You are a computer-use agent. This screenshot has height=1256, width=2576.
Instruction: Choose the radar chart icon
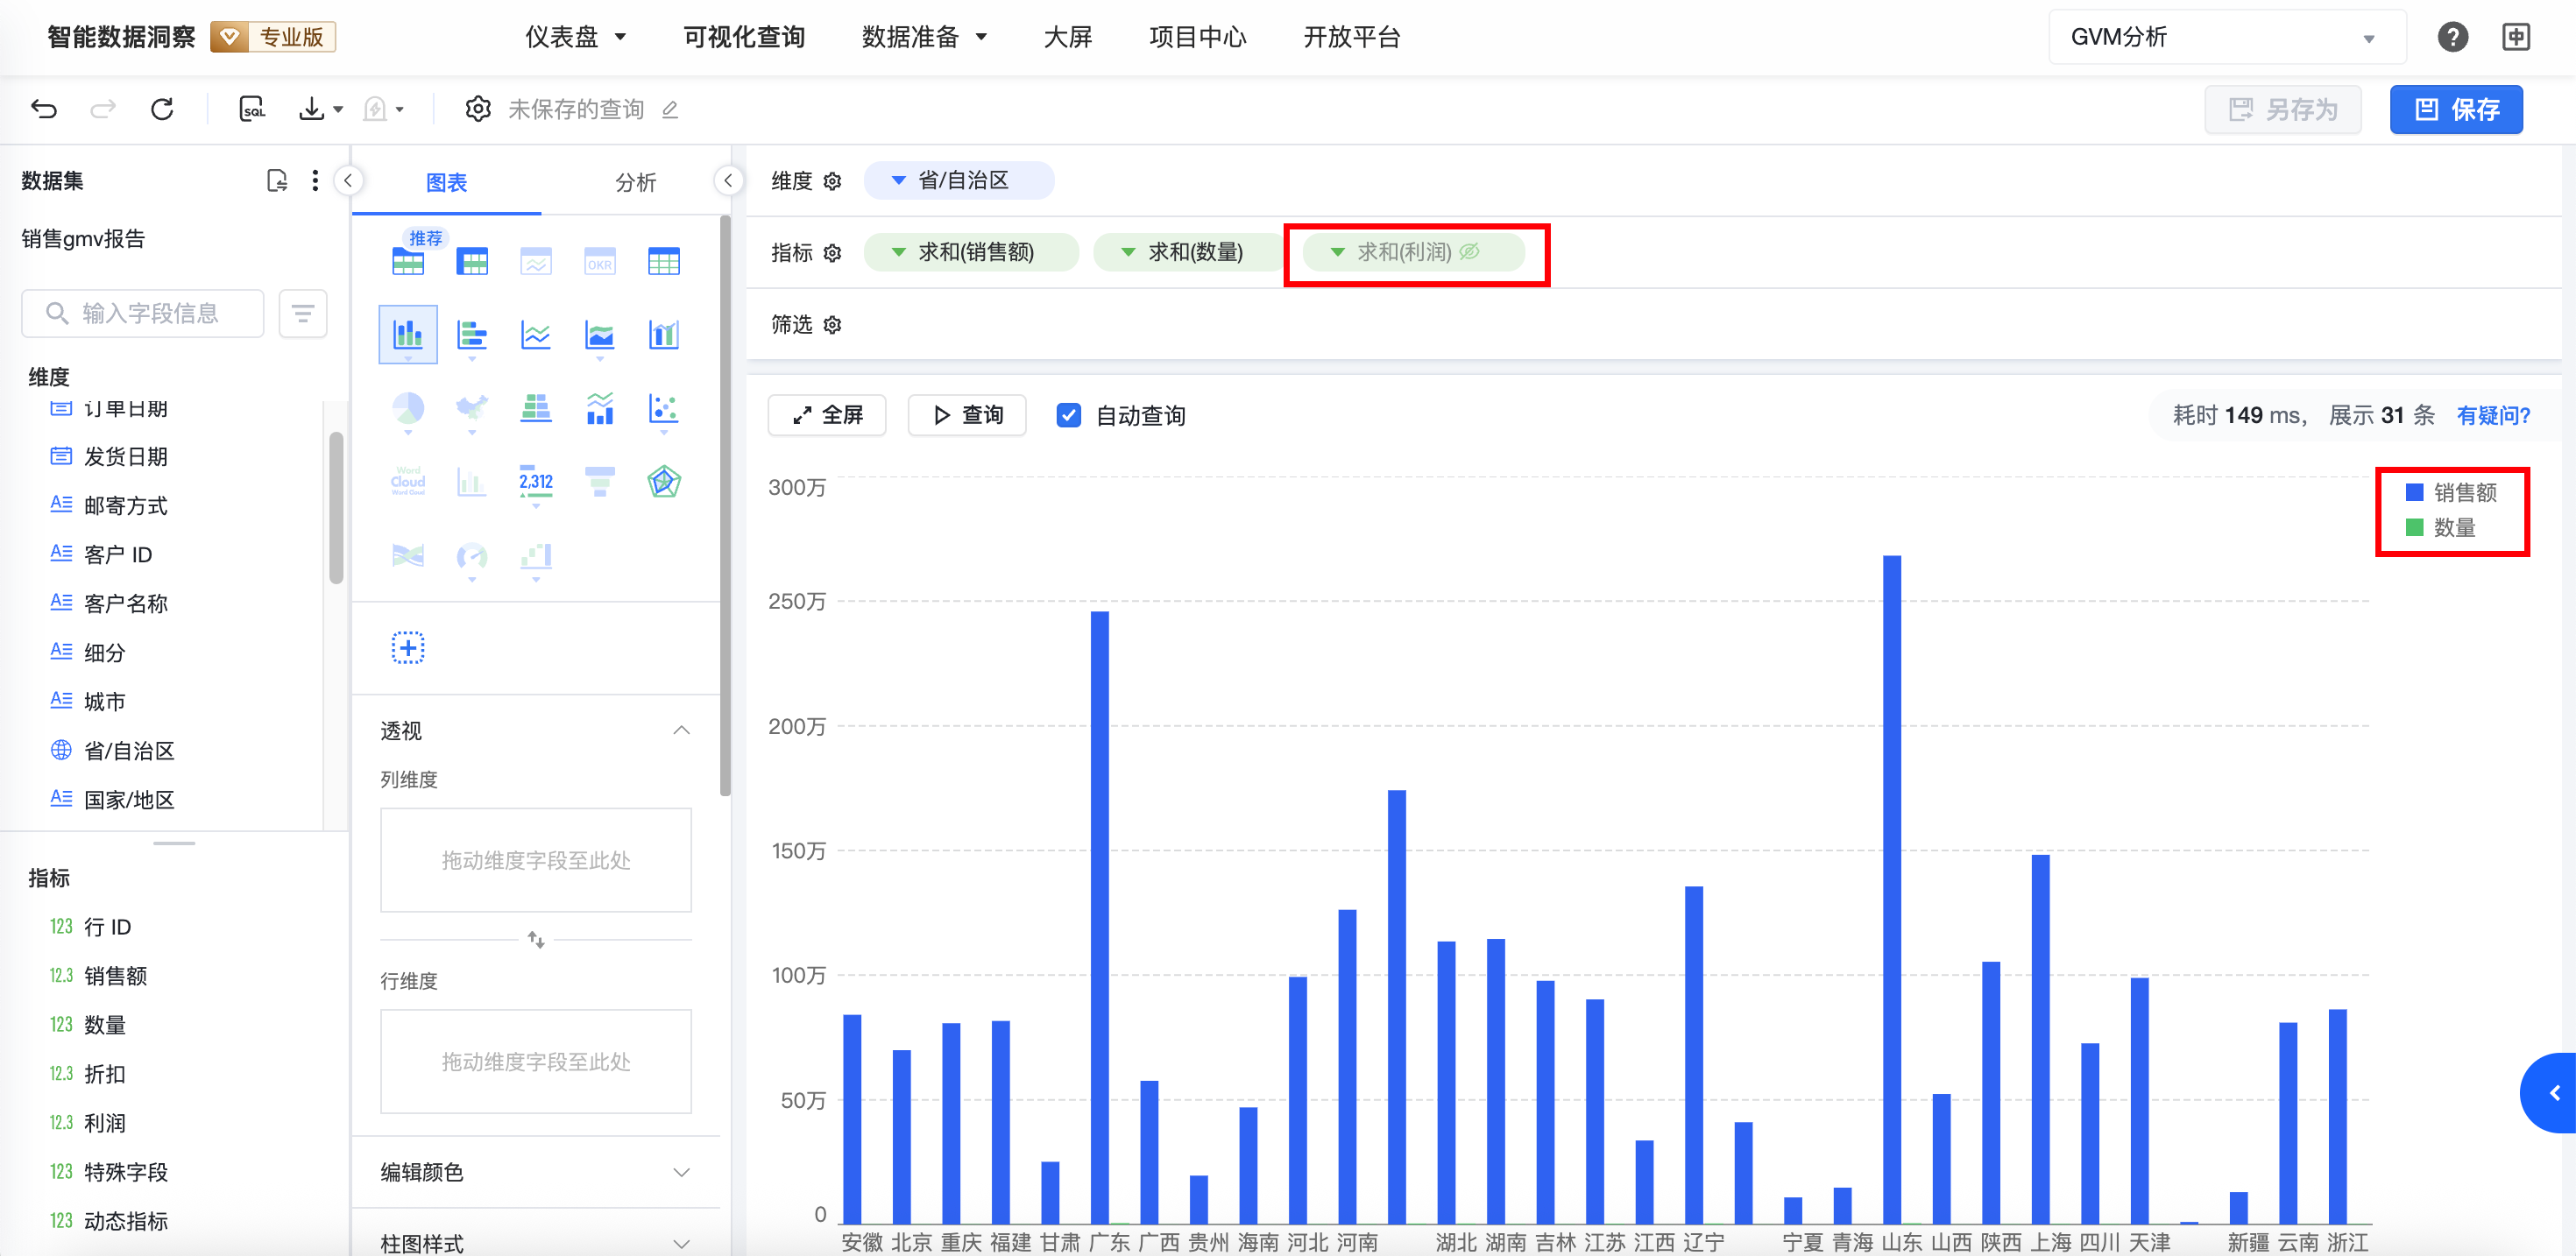pos(663,482)
